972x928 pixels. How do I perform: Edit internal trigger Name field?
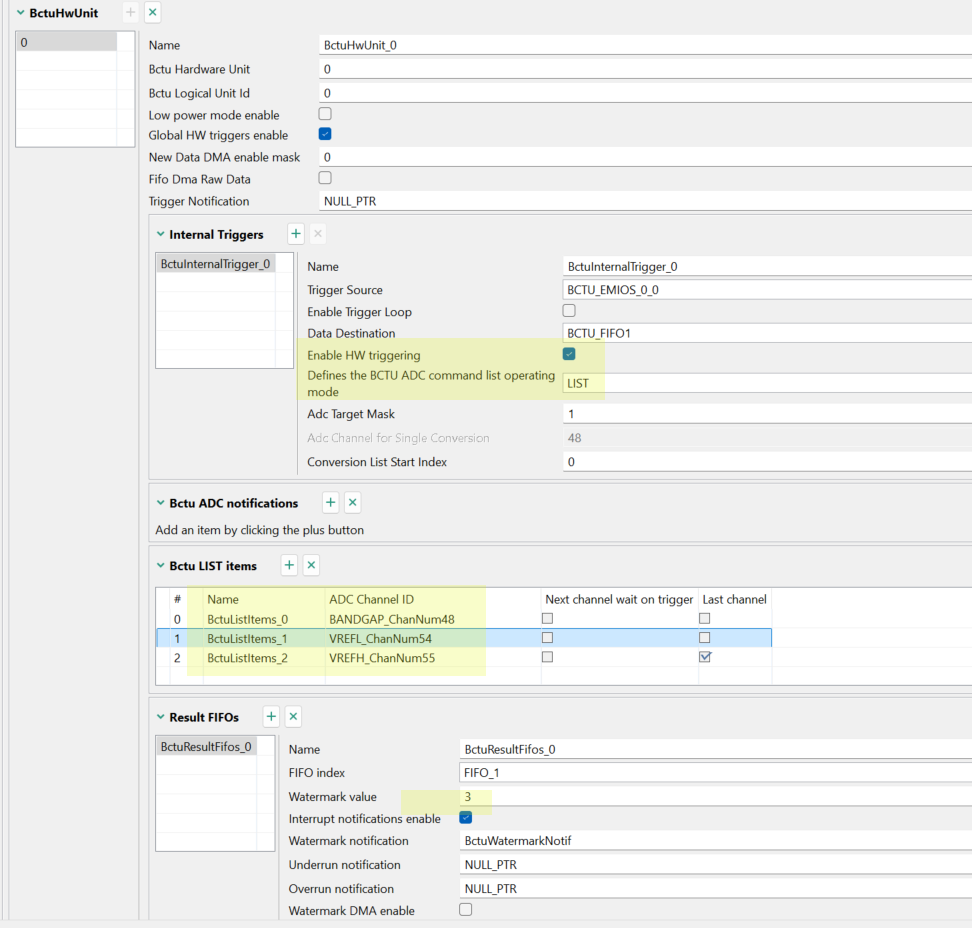767,267
